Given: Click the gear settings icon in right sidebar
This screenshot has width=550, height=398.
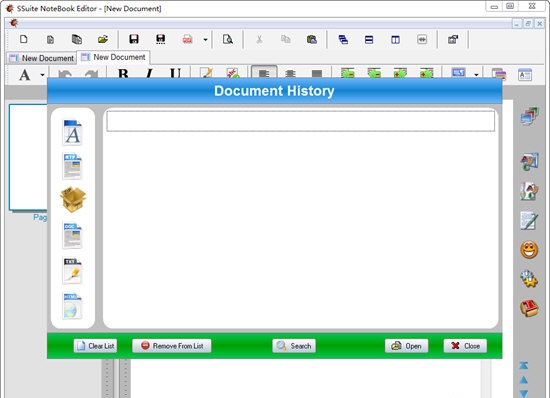Looking at the screenshot, I should pyautogui.click(x=529, y=279).
